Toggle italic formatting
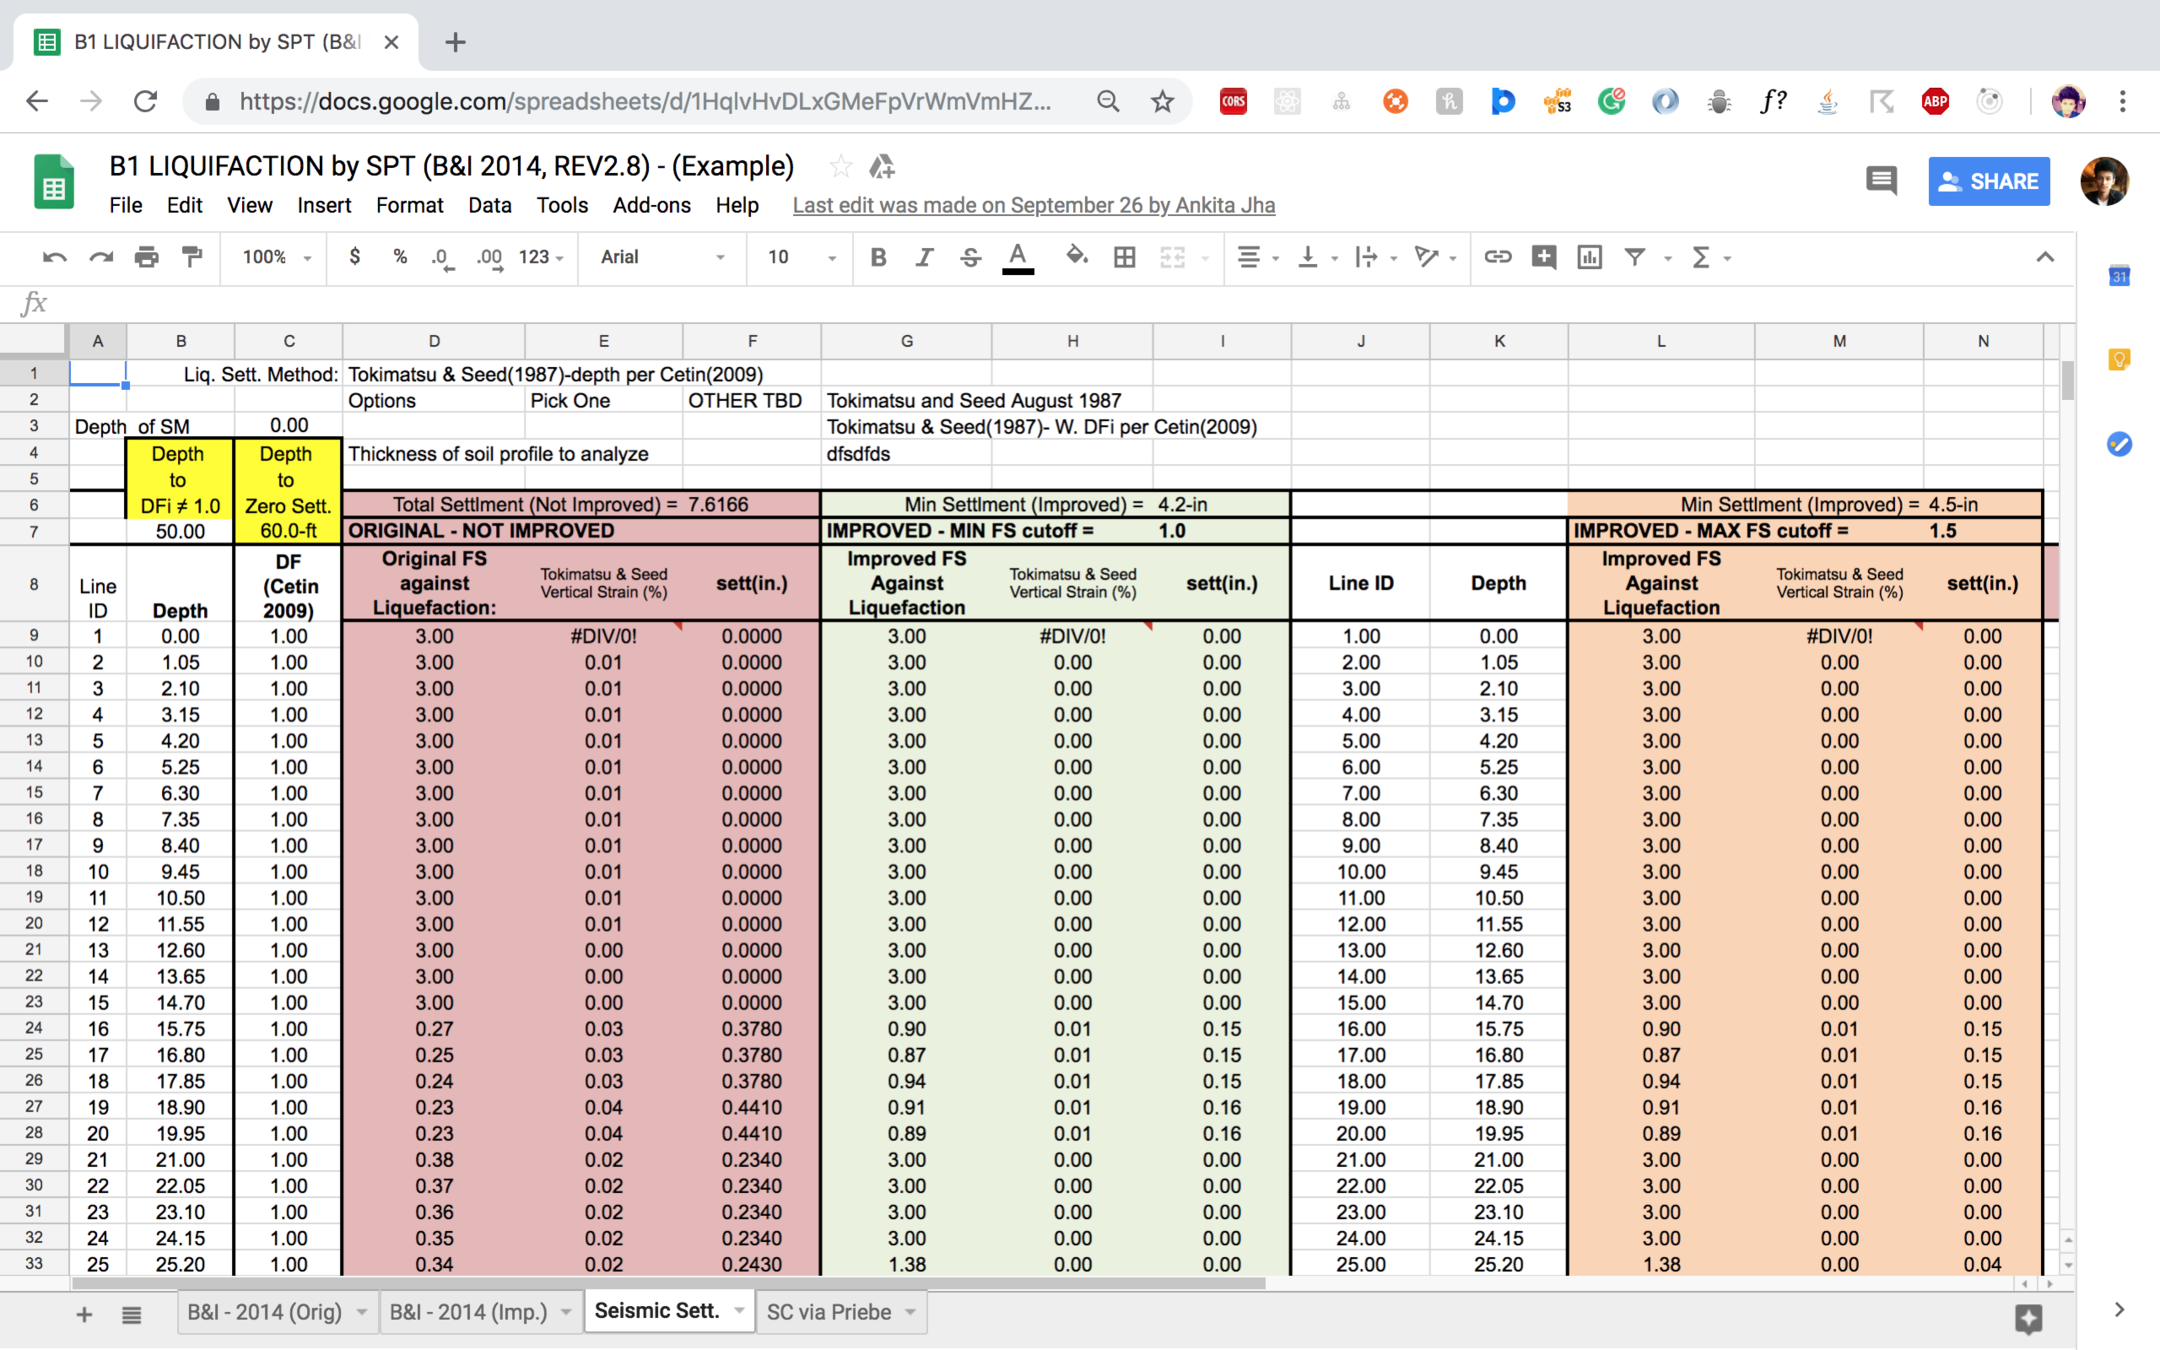Screen dimensions: 2160x1350 [924, 257]
